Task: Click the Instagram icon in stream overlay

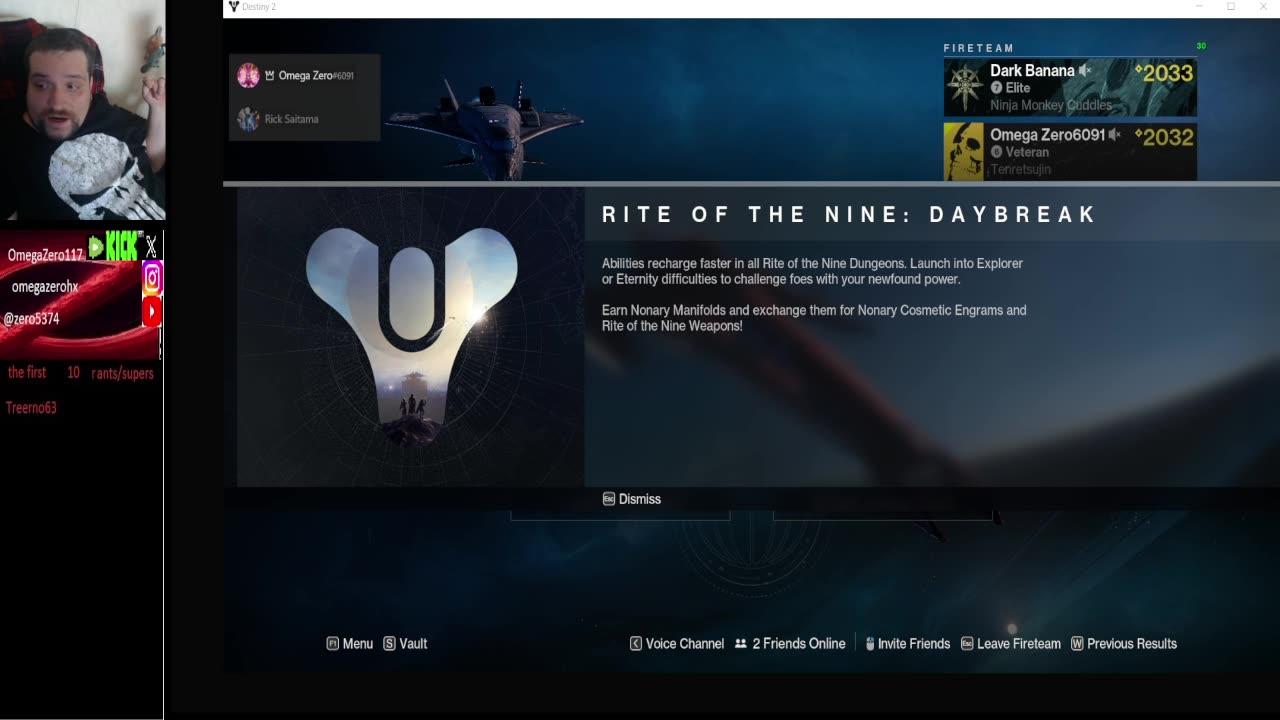Action: (x=152, y=277)
